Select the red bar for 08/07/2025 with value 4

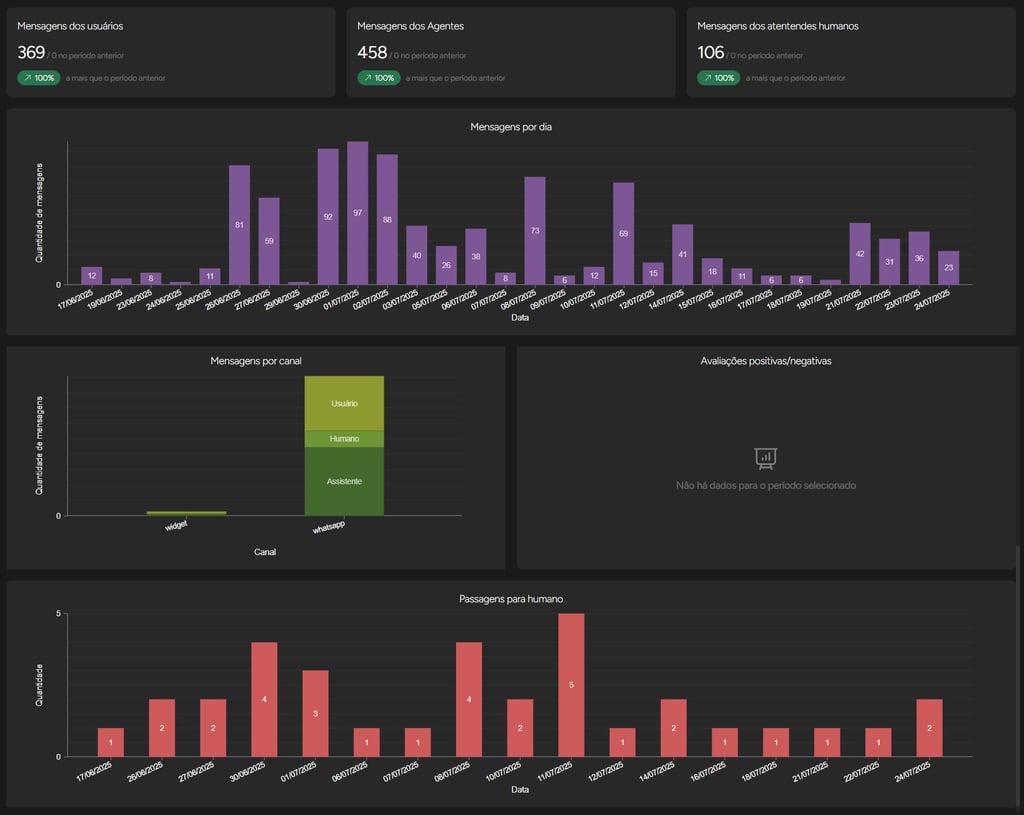click(x=469, y=699)
